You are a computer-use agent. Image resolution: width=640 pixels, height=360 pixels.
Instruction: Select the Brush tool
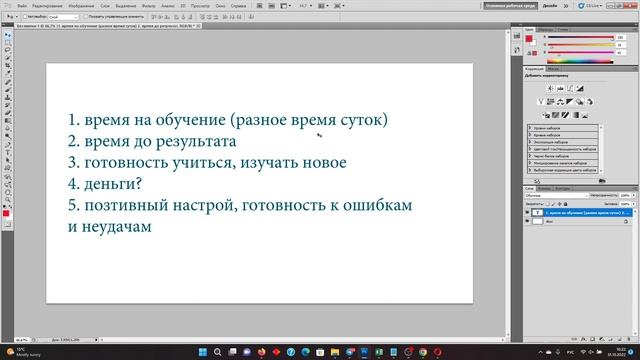click(x=7, y=91)
